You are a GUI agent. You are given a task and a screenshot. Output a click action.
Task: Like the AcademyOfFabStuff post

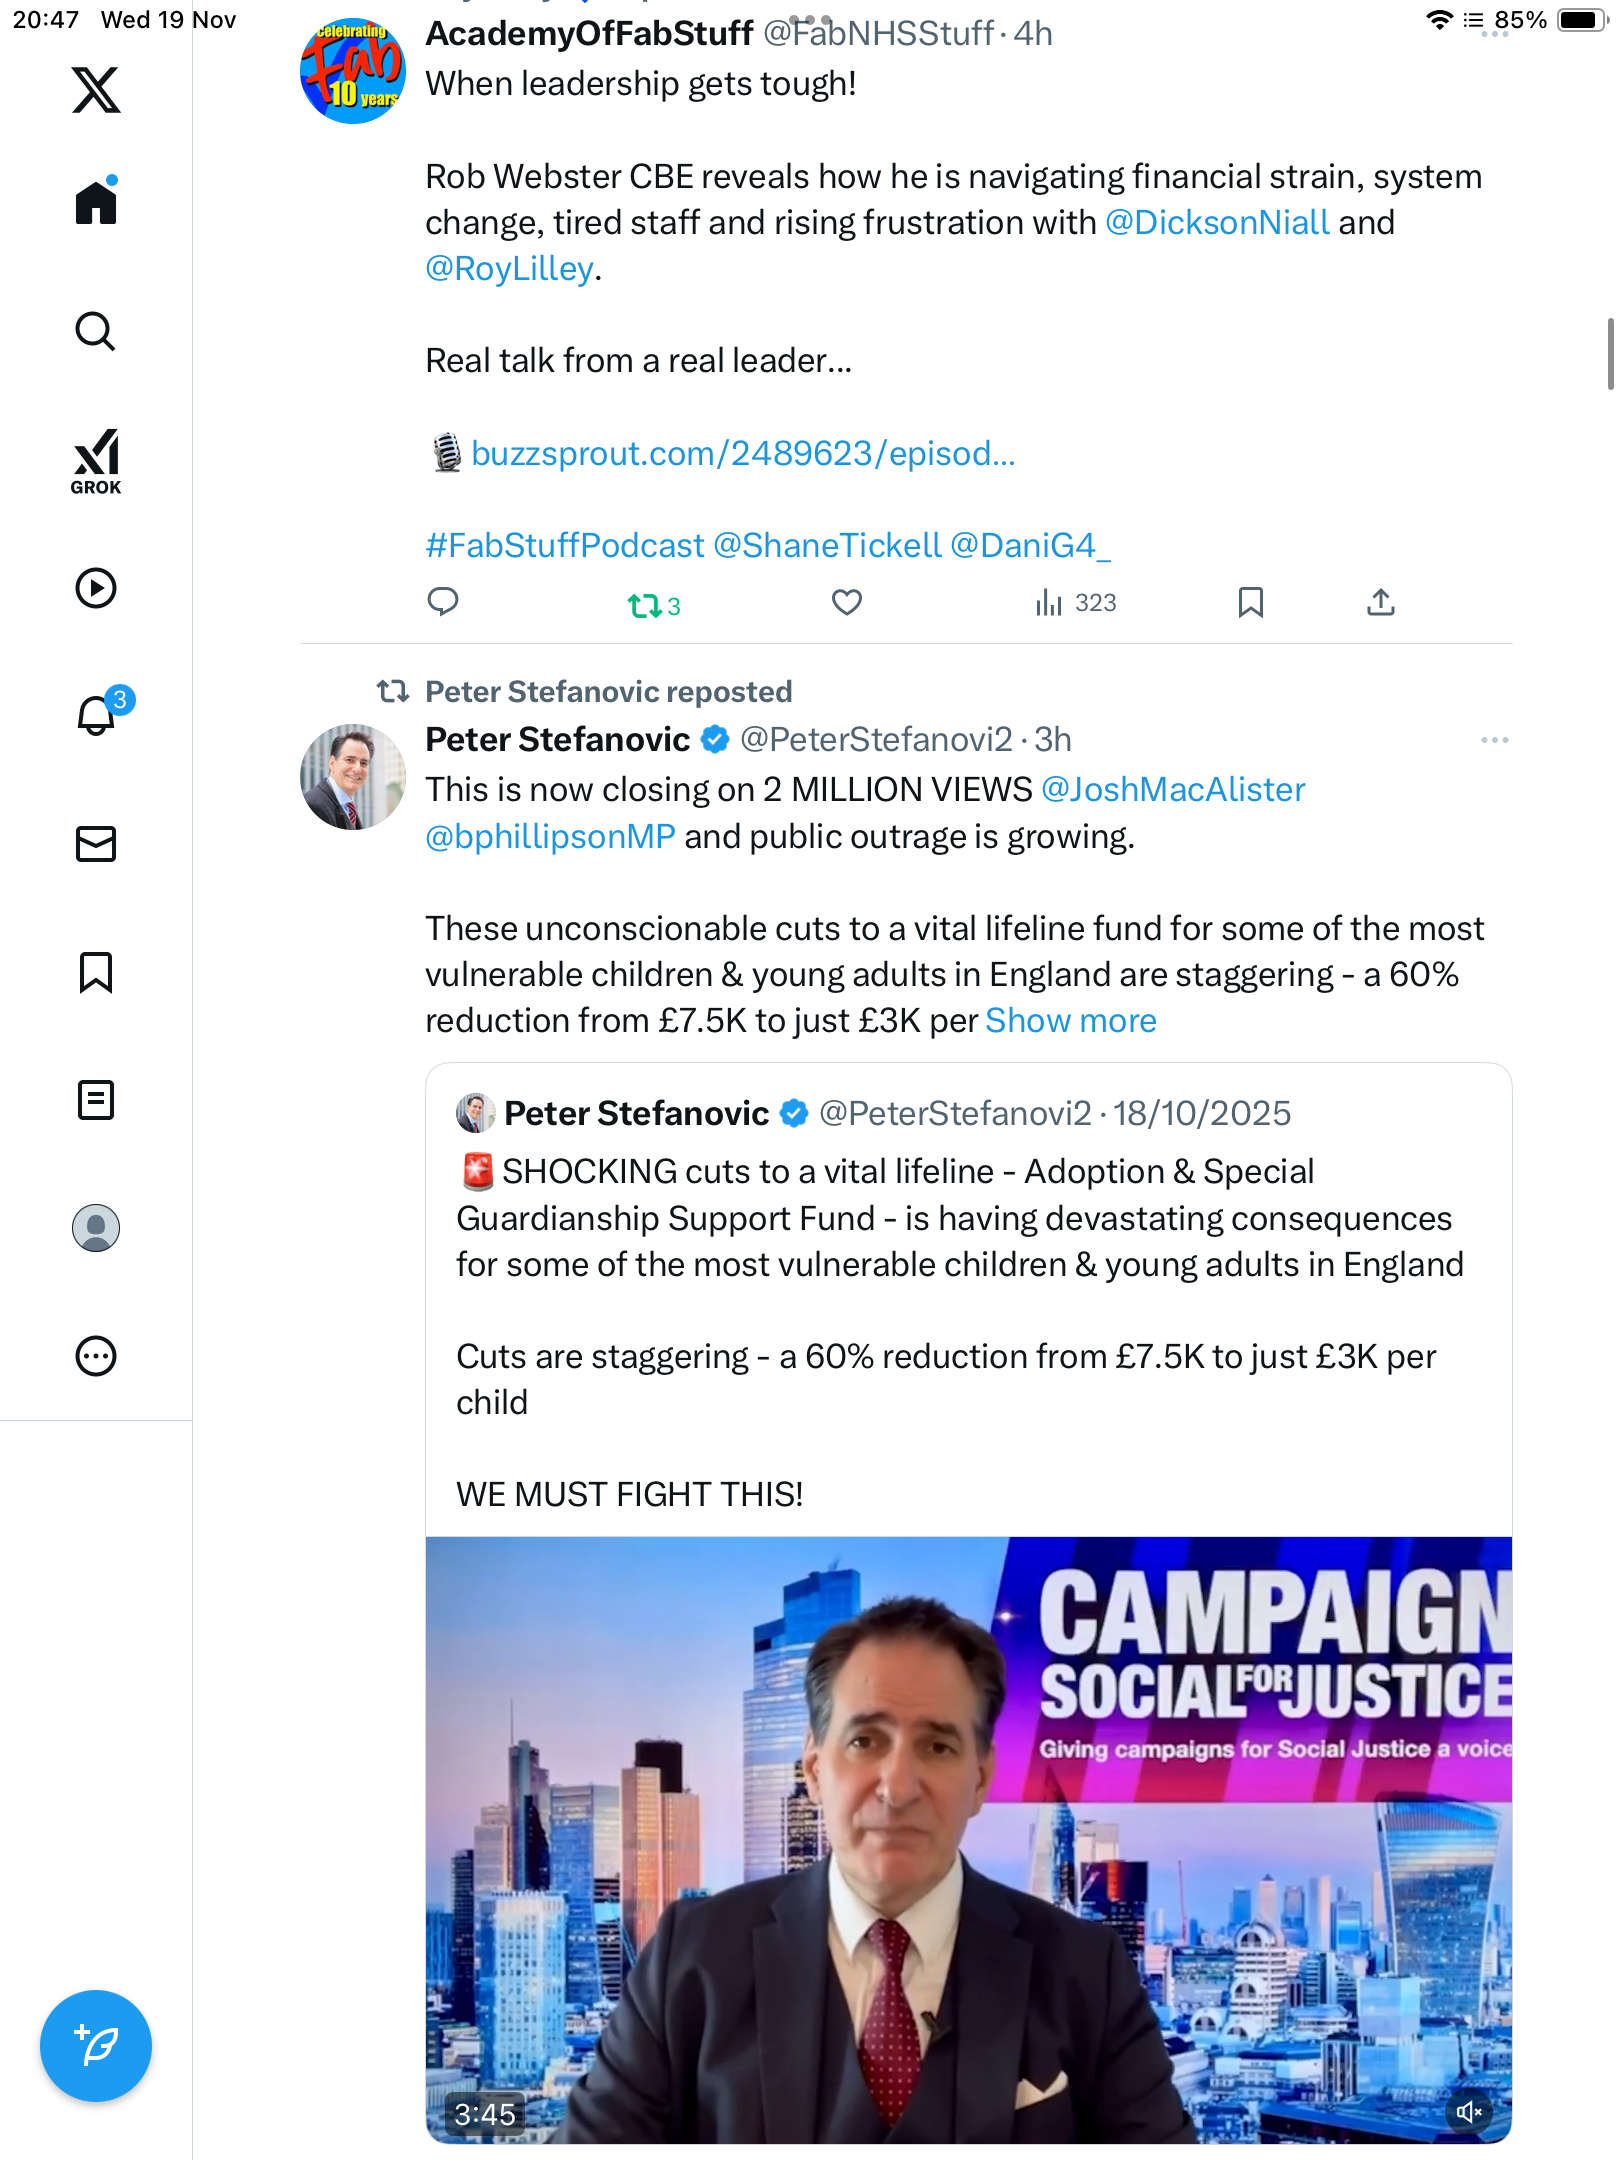(847, 602)
